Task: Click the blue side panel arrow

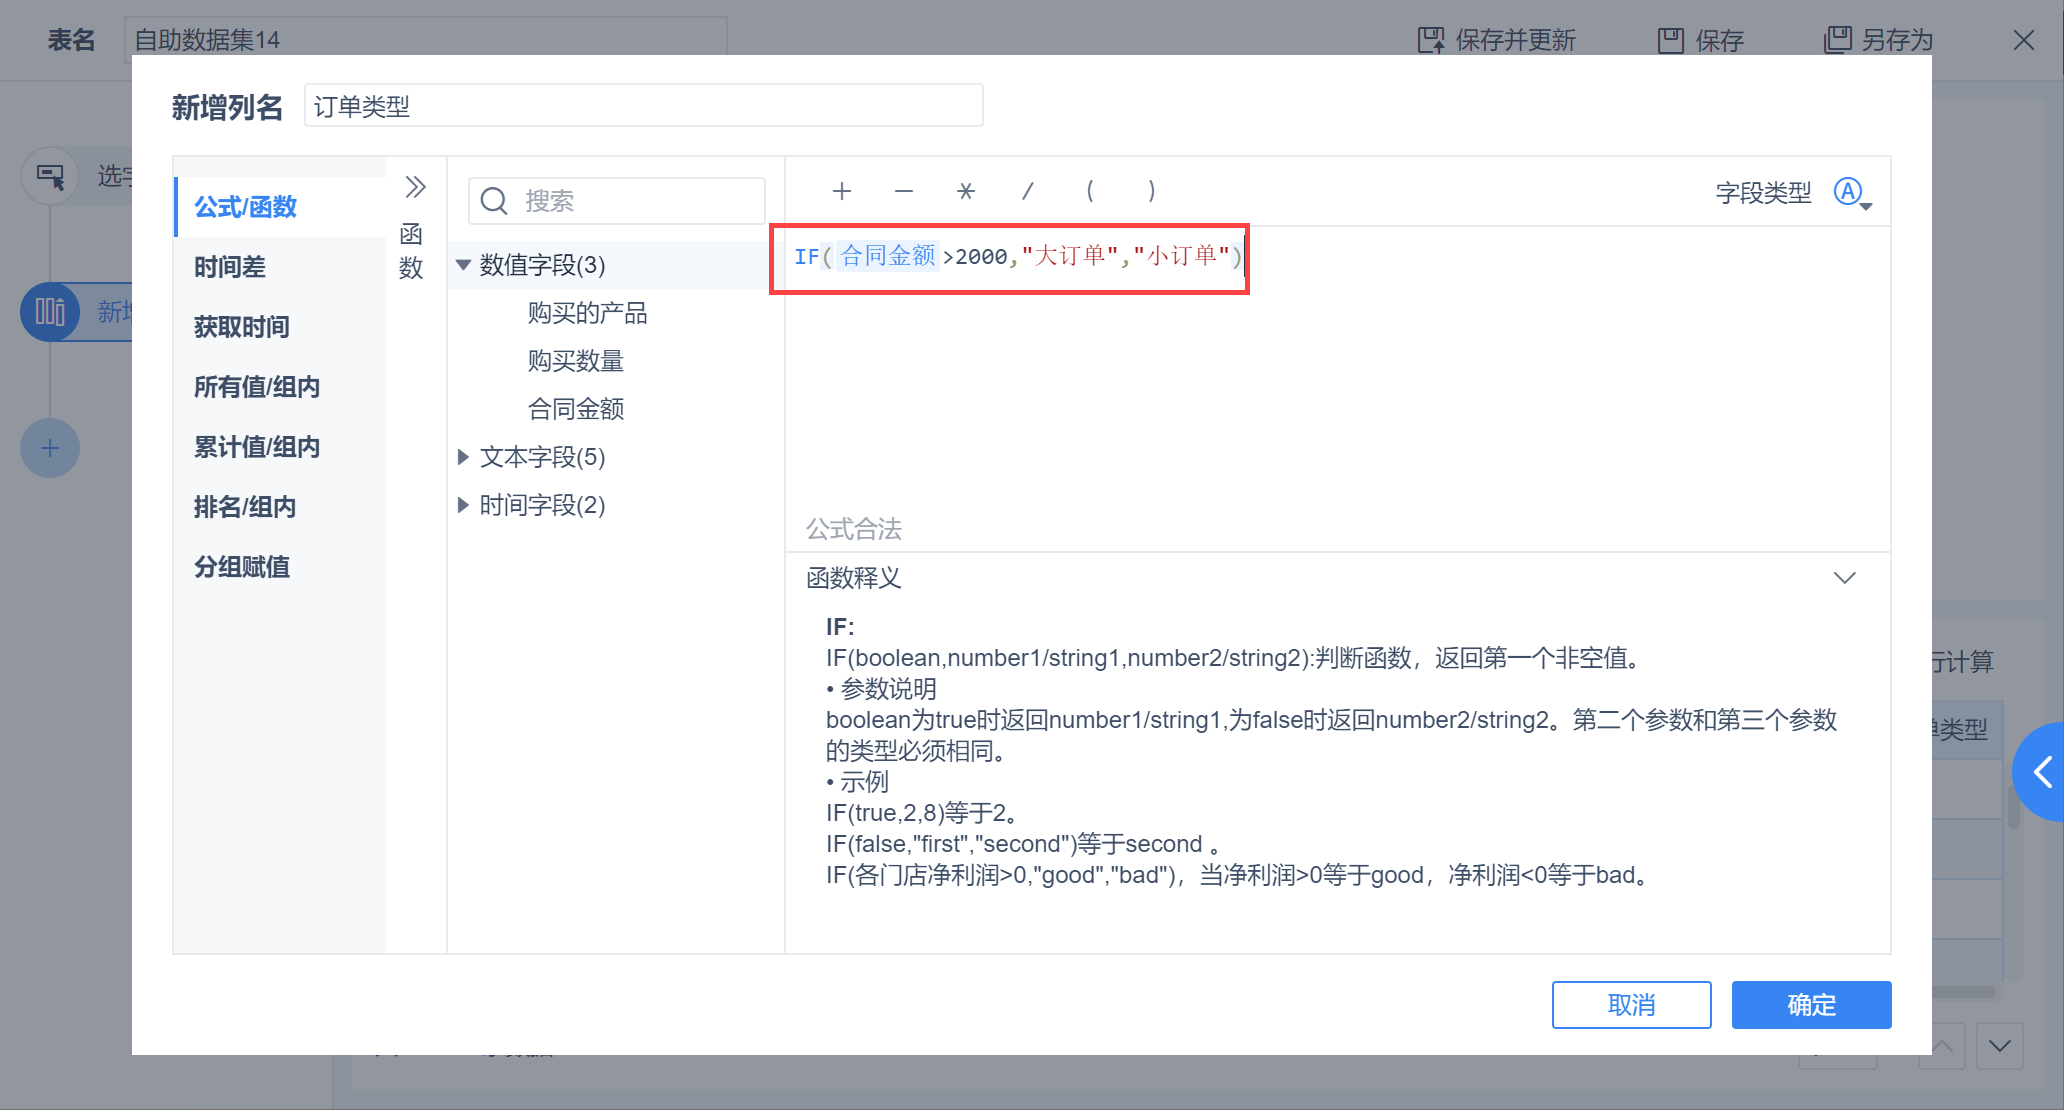Action: [x=2043, y=771]
